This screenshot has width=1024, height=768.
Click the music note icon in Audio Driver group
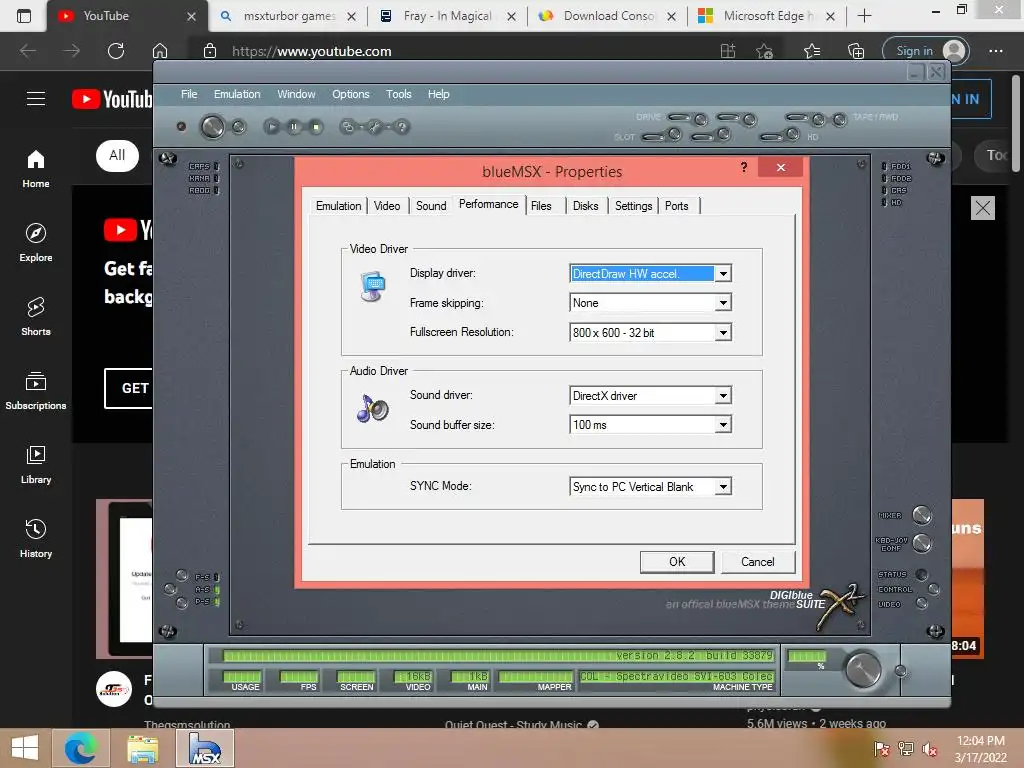(x=372, y=409)
